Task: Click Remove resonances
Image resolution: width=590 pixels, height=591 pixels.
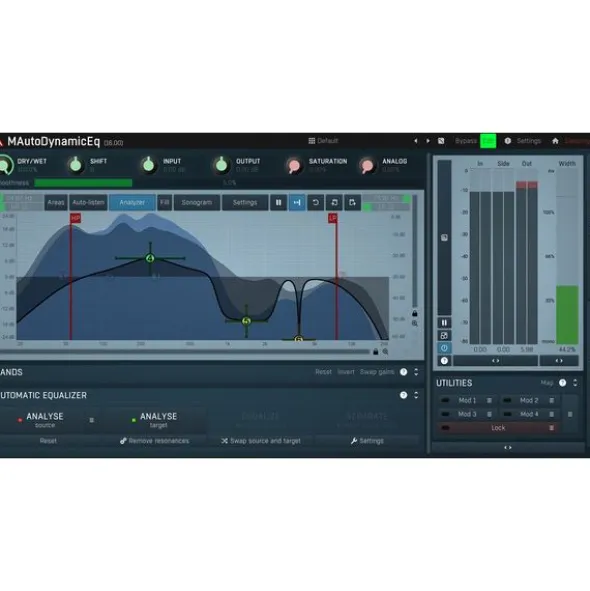Action: click(155, 441)
